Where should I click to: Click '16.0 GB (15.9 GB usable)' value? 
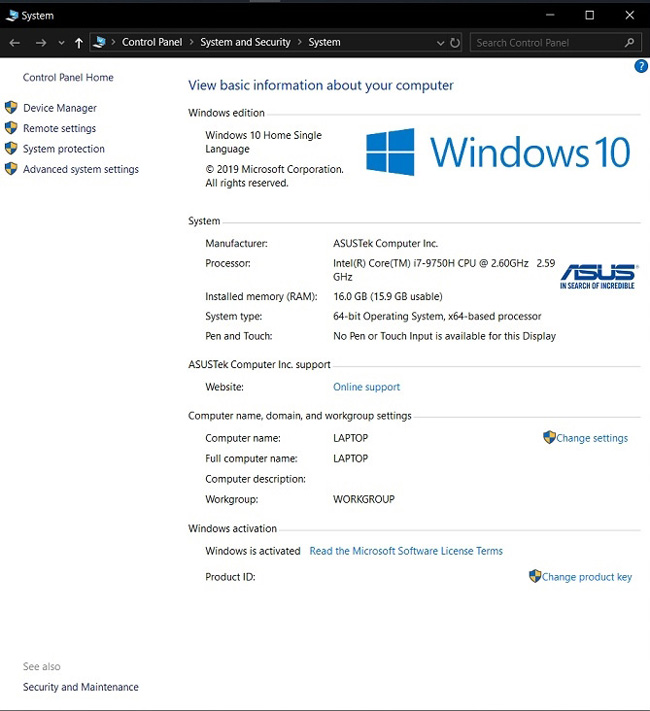[x=388, y=297]
